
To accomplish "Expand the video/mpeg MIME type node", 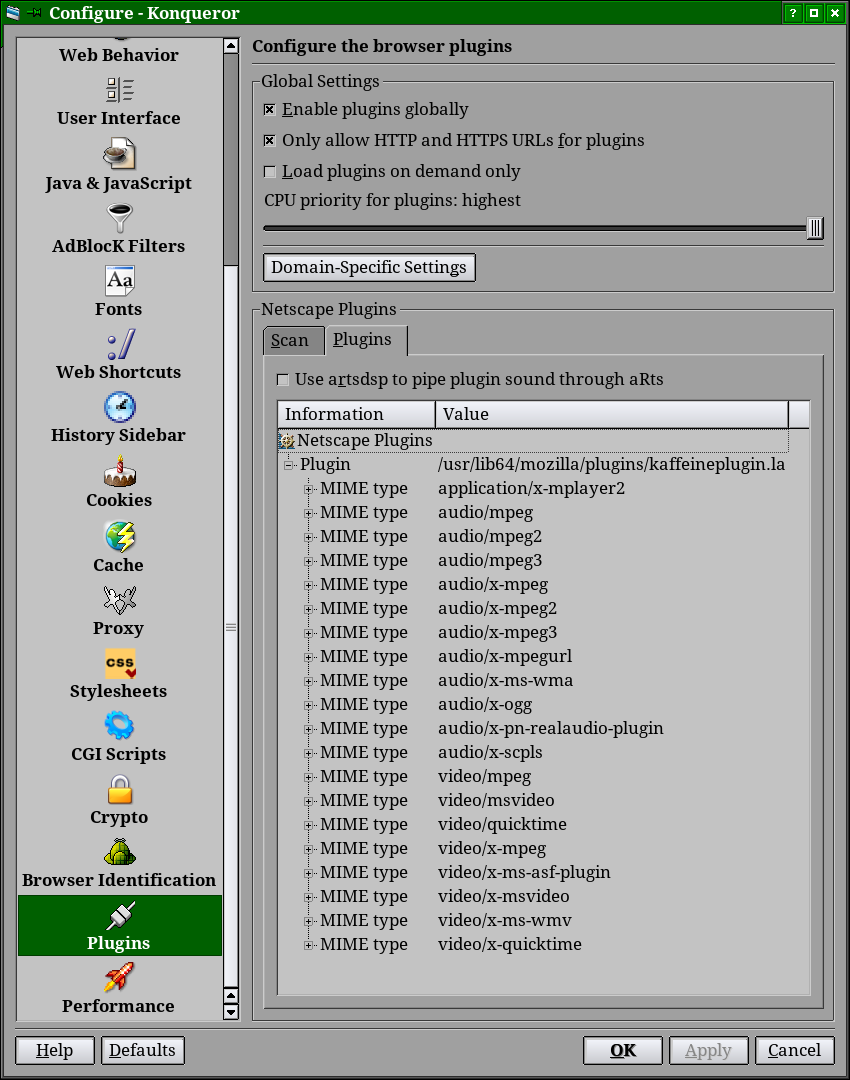I will [x=309, y=778].
